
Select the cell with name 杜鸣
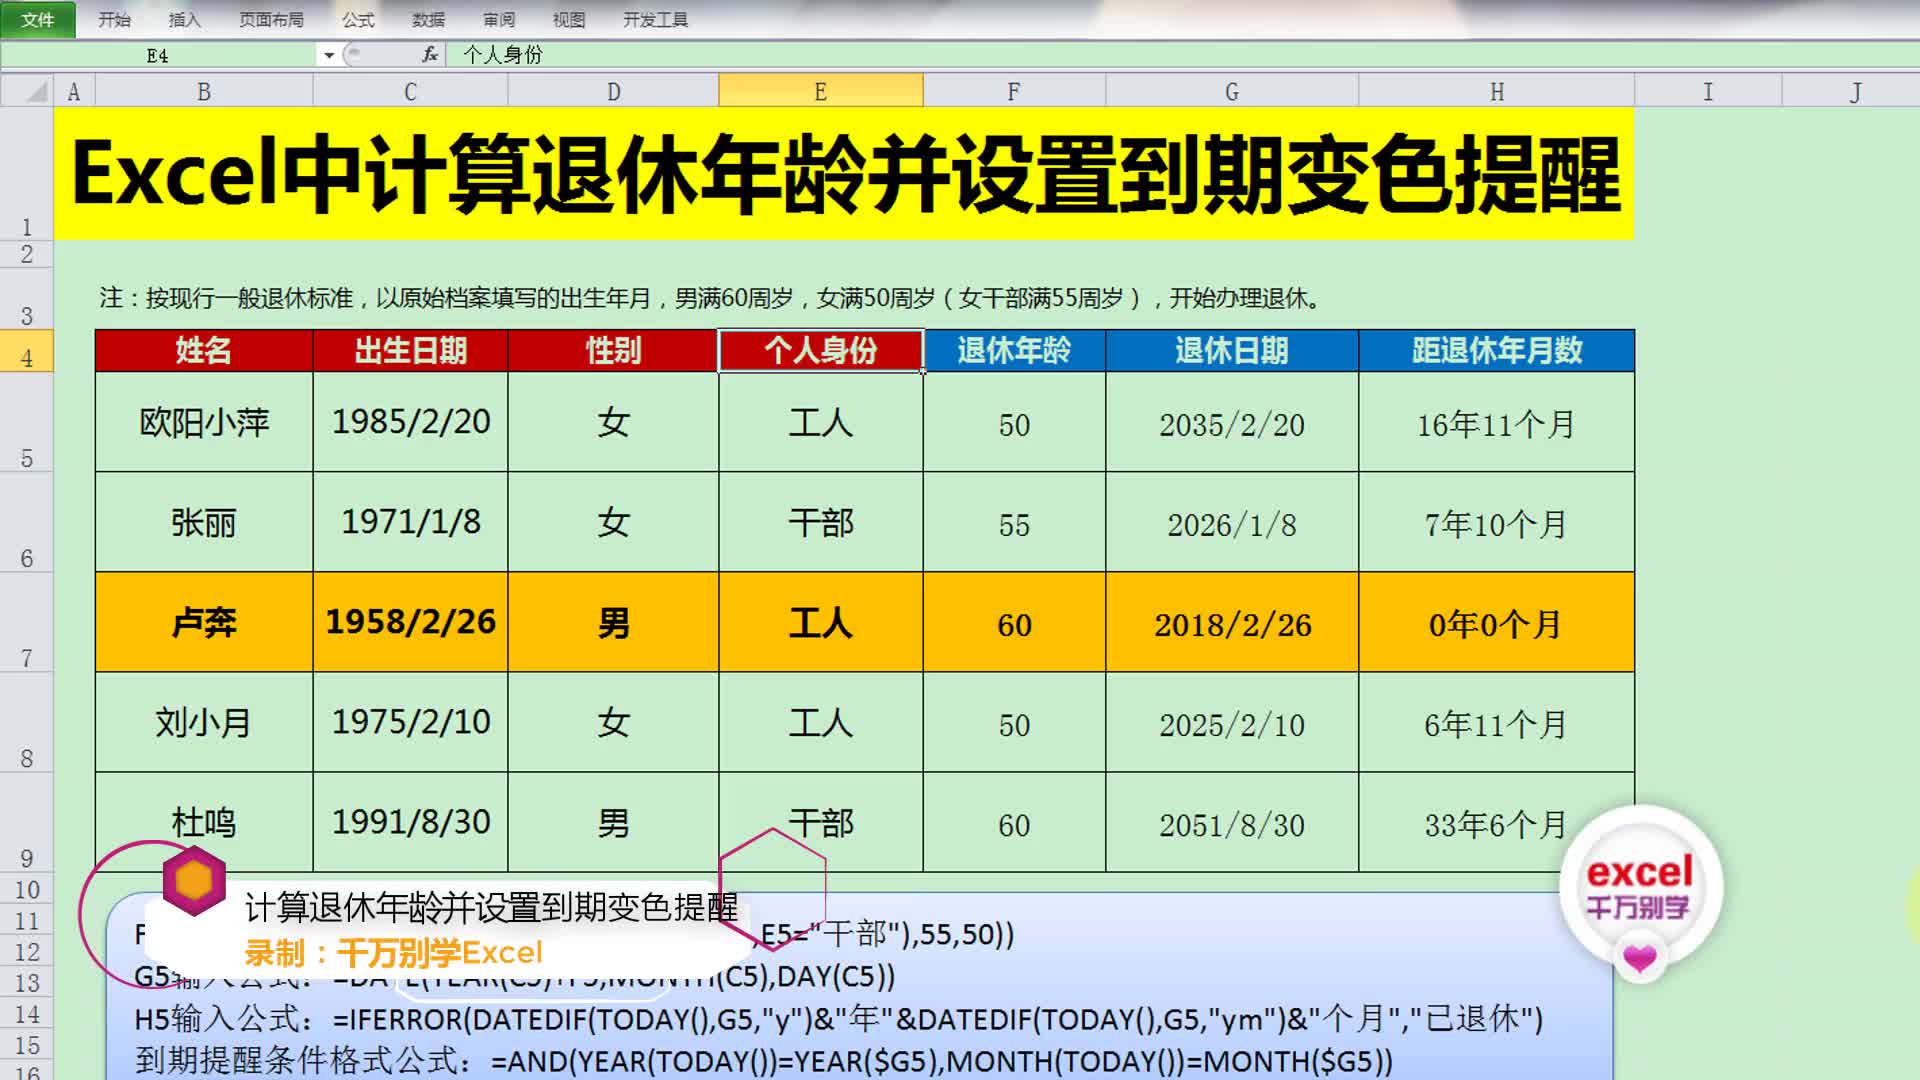[x=204, y=822]
